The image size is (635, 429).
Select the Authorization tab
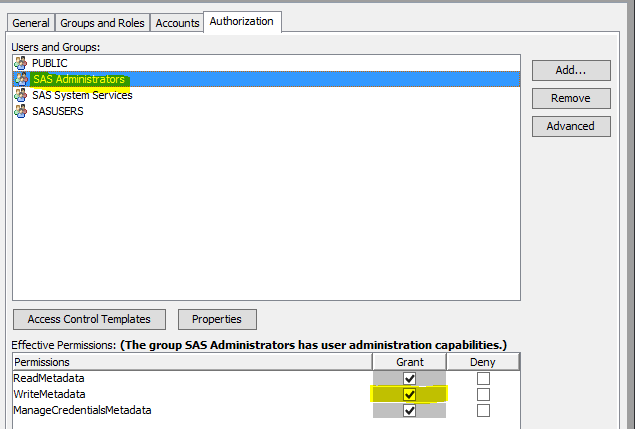[242, 21]
